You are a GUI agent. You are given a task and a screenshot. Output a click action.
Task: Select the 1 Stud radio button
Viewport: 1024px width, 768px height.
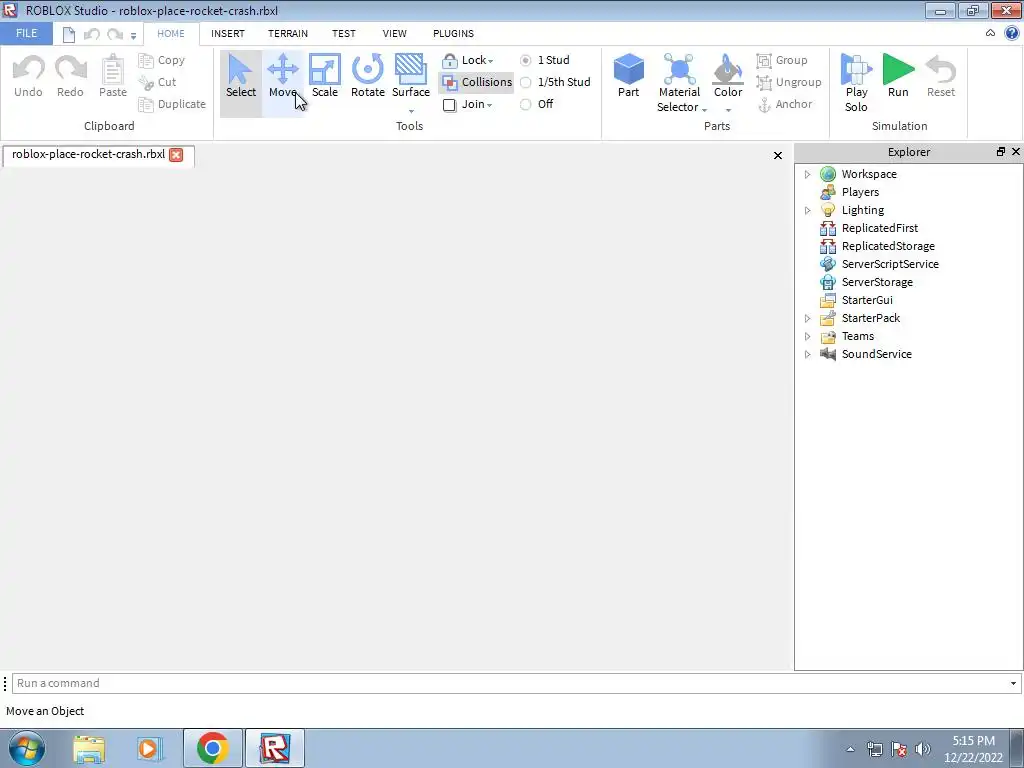click(x=526, y=60)
